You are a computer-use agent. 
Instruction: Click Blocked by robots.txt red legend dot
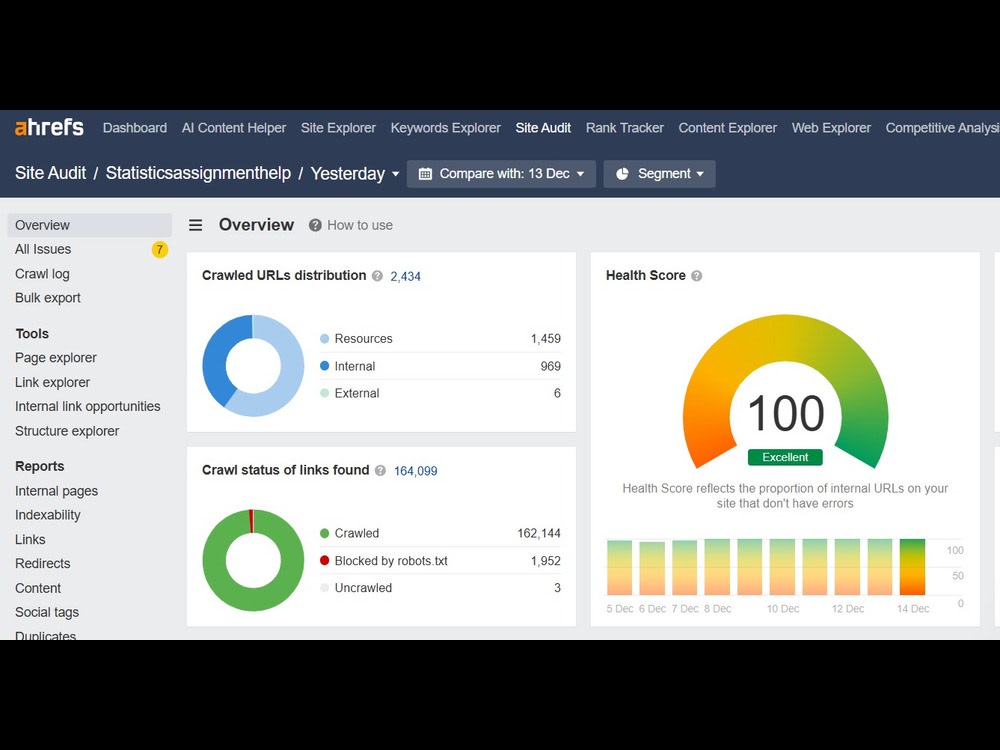(325, 561)
